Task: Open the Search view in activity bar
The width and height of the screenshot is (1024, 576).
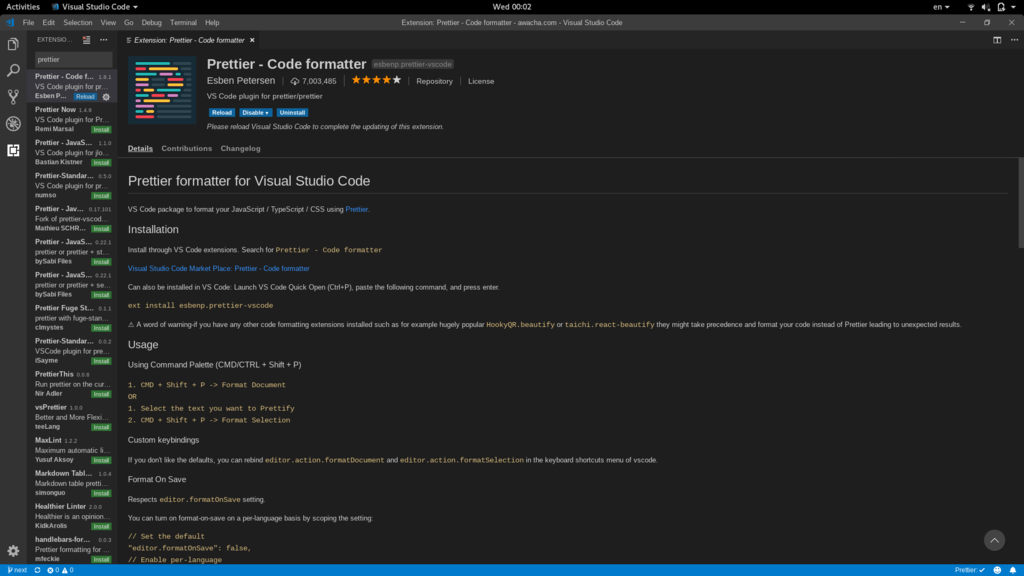Action: tap(13, 71)
